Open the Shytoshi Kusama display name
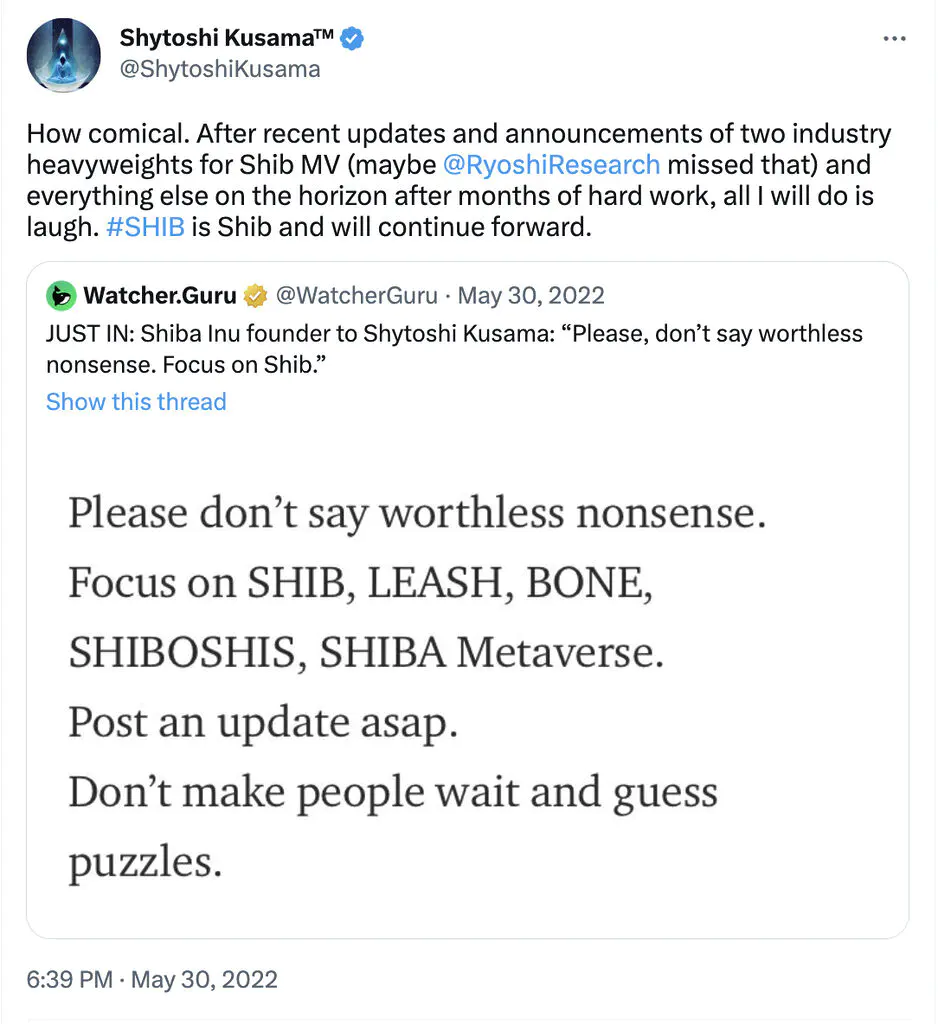Screen dimensions: 938x1024 (227, 38)
